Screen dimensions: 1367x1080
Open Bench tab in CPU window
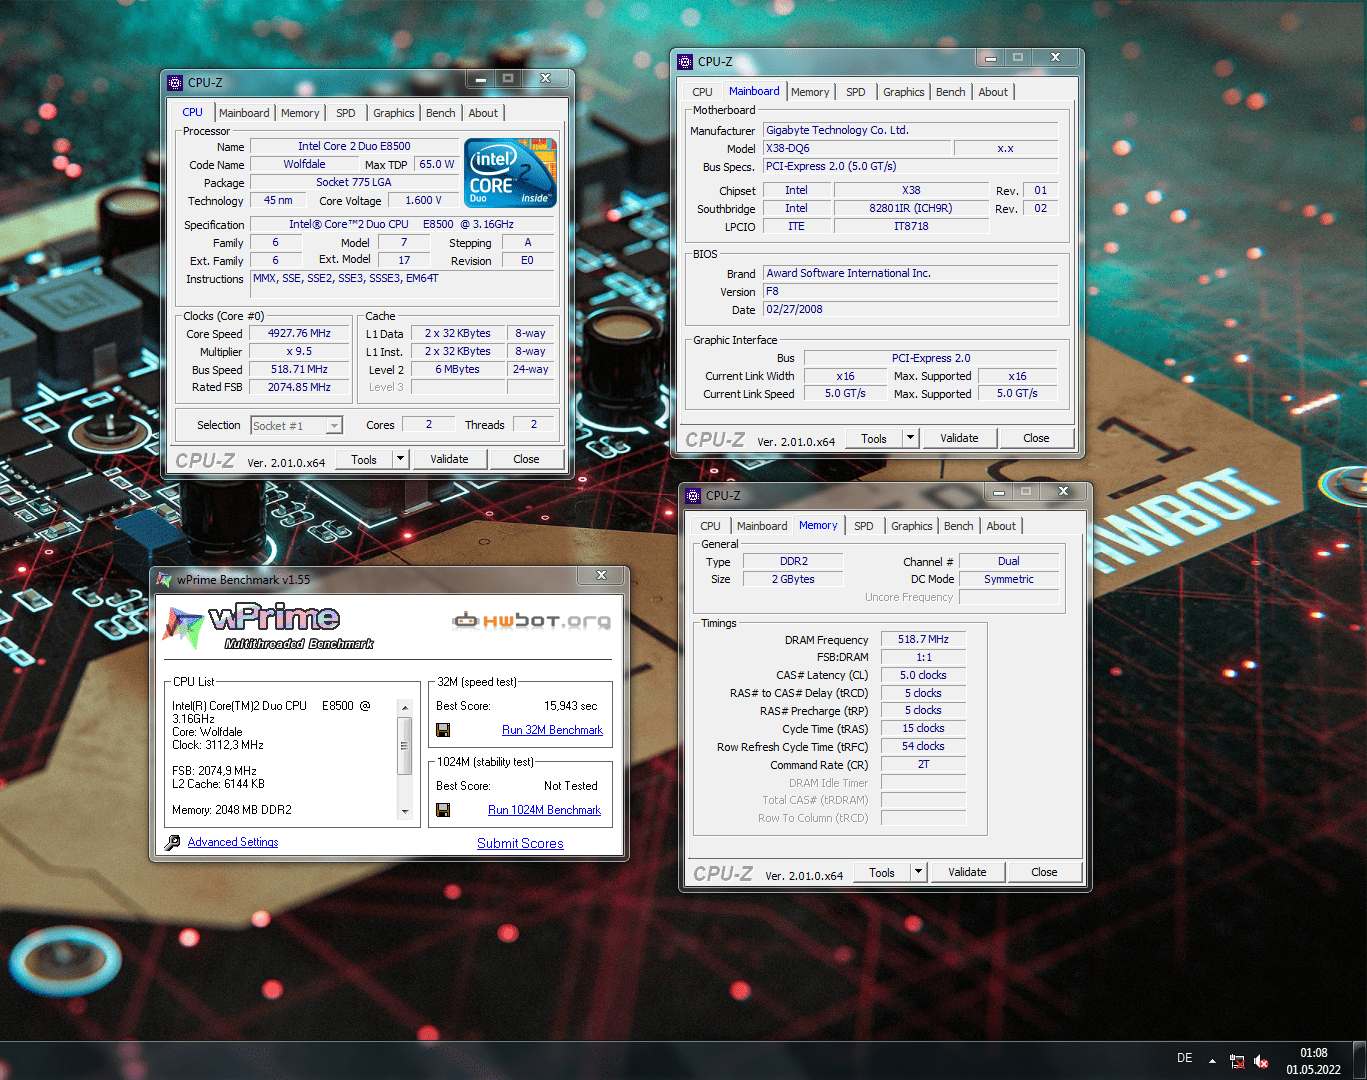(441, 113)
